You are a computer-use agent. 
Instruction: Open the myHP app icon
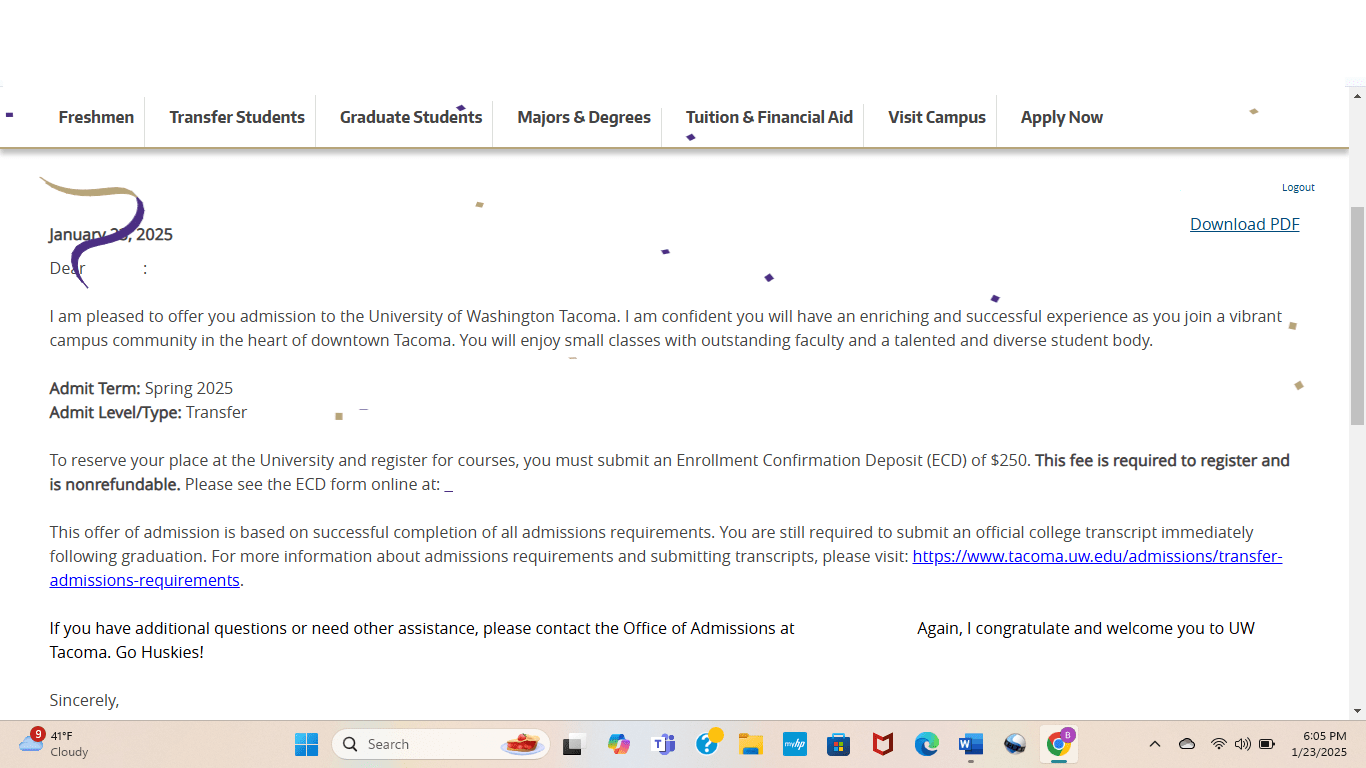click(x=794, y=744)
